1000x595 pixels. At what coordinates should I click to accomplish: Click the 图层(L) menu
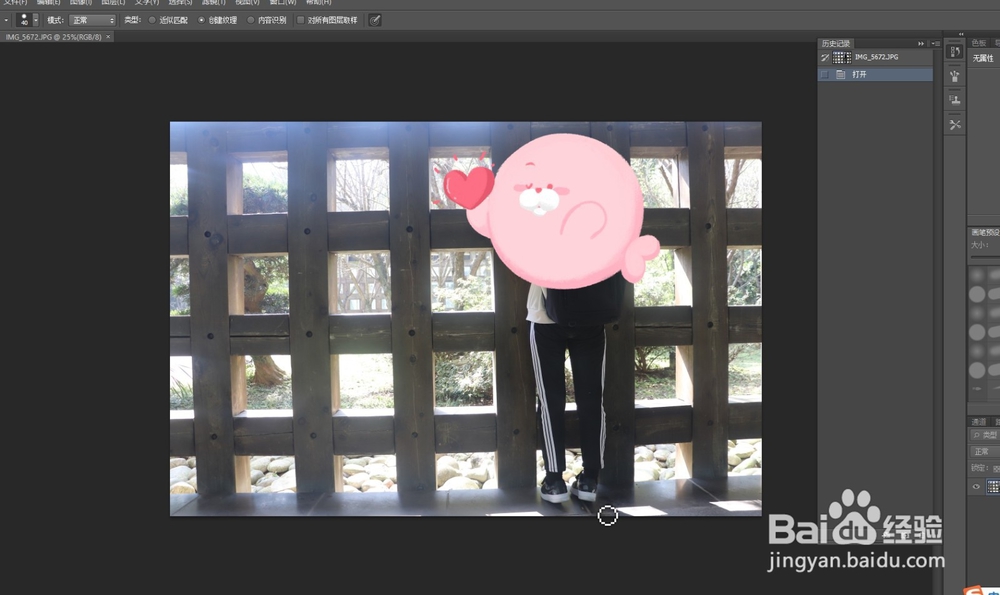click(x=113, y=3)
